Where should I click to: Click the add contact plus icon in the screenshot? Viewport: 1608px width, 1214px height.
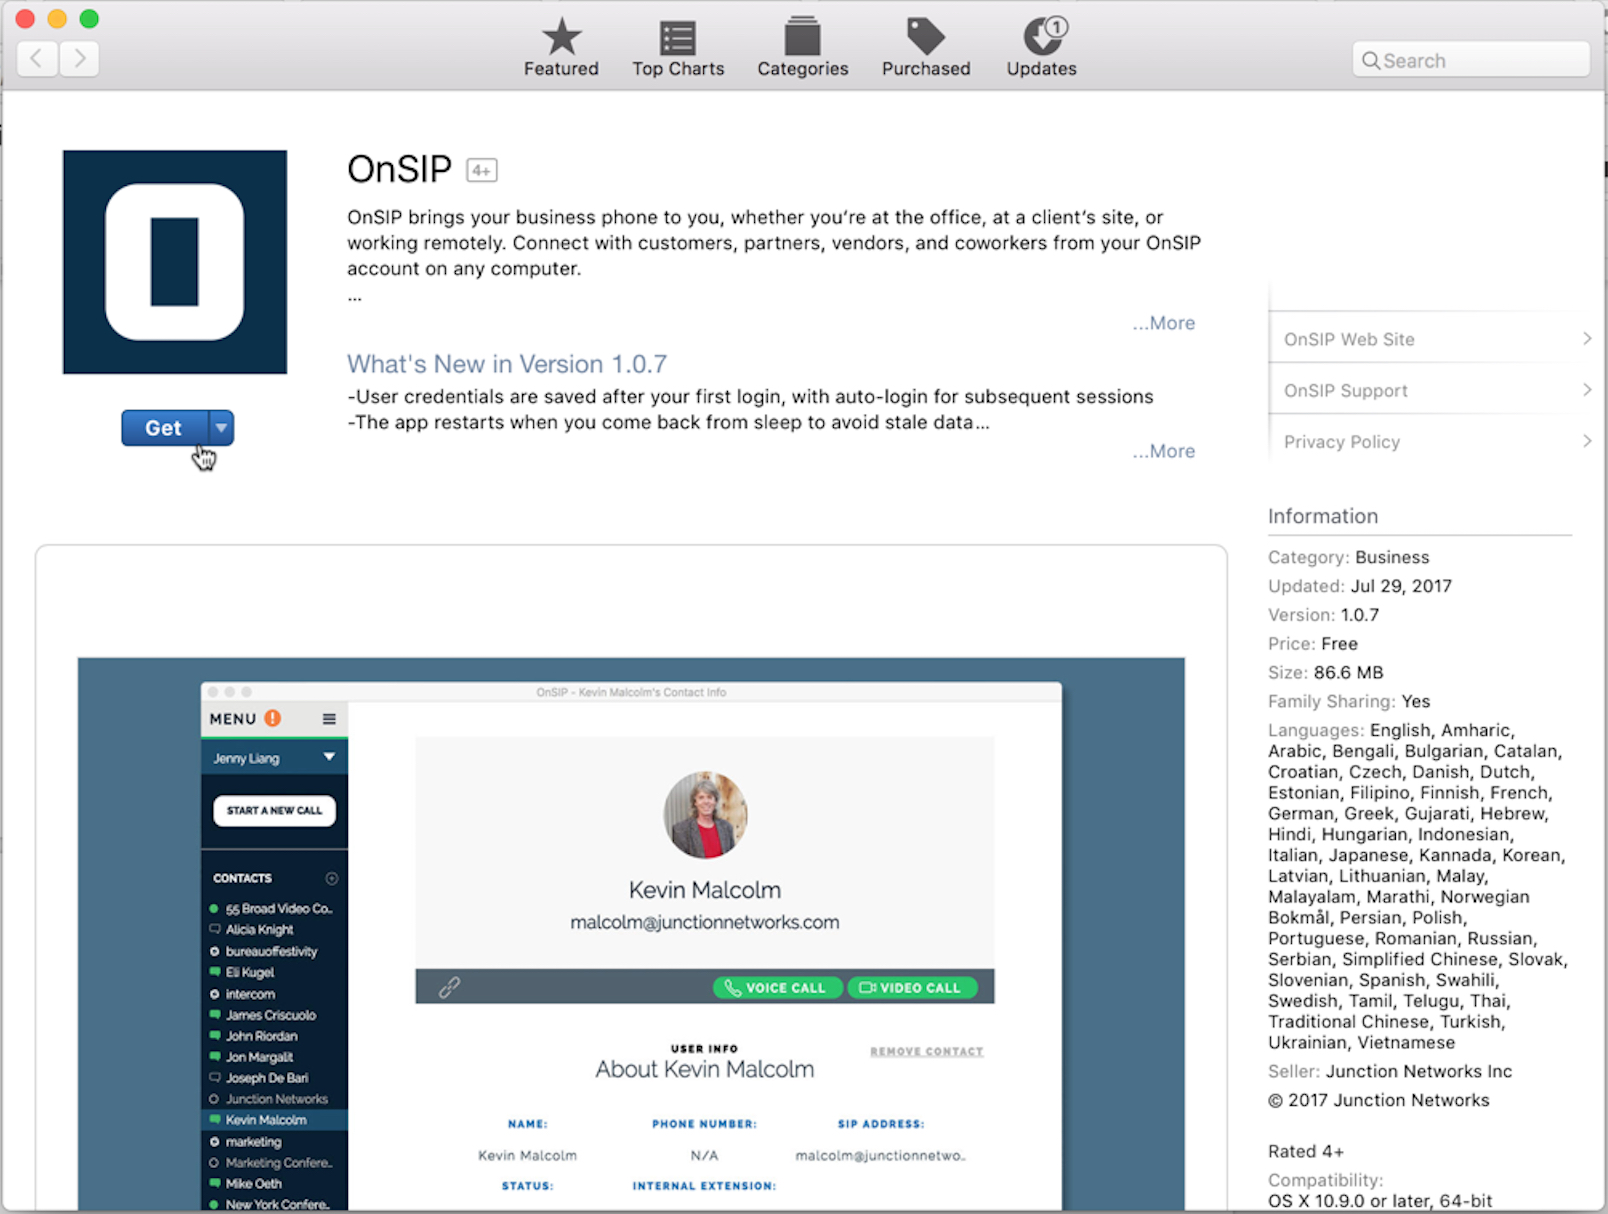coord(332,878)
